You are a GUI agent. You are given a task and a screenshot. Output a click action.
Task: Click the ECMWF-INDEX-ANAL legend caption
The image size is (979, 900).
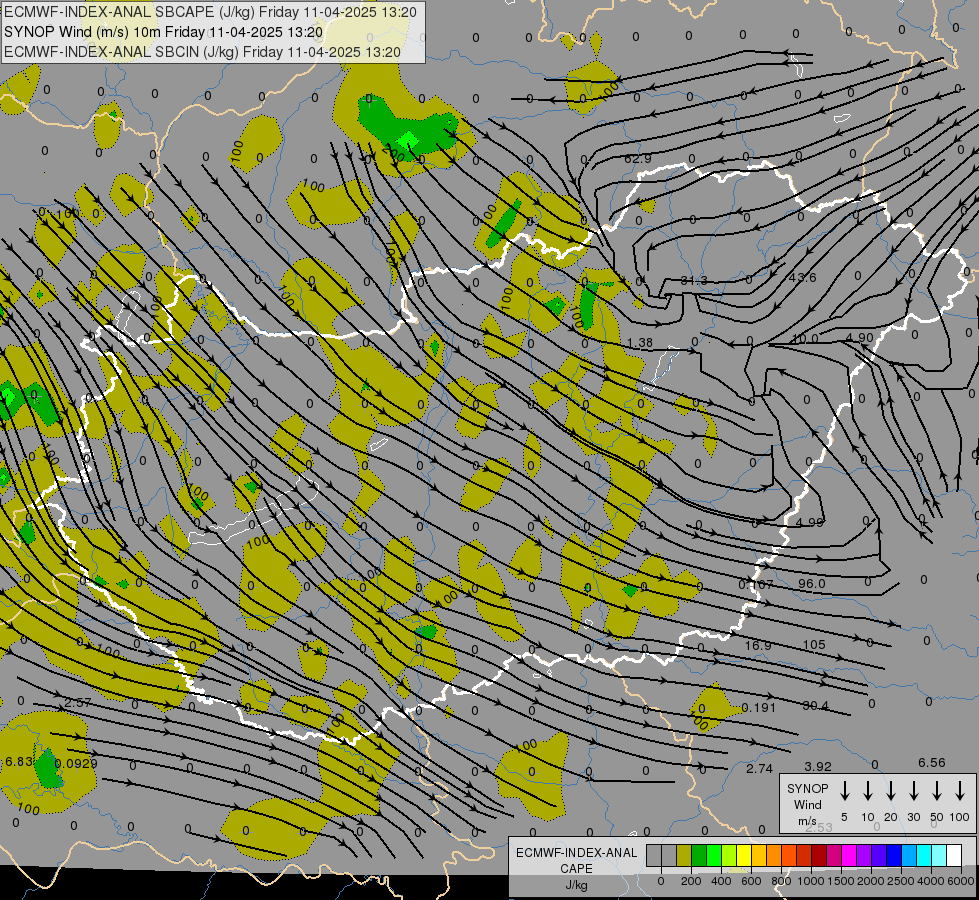point(576,853)
